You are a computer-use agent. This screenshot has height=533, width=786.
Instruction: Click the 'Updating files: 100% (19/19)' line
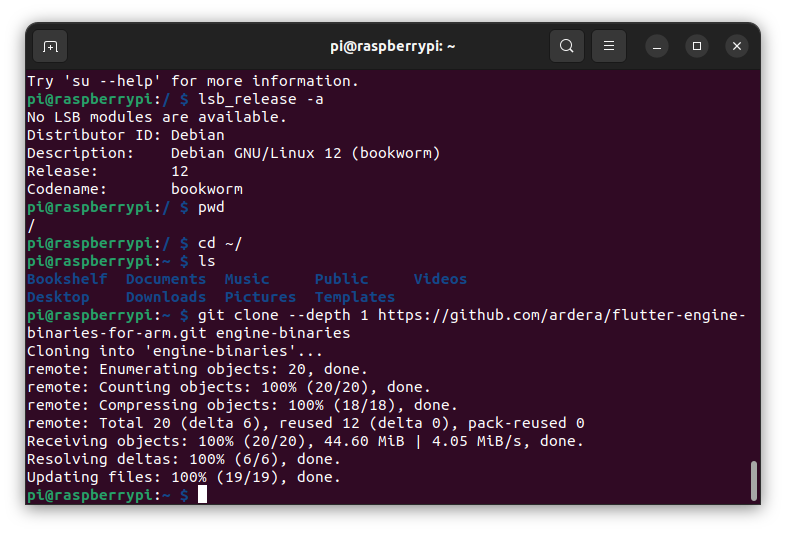(x=184, y=477)
